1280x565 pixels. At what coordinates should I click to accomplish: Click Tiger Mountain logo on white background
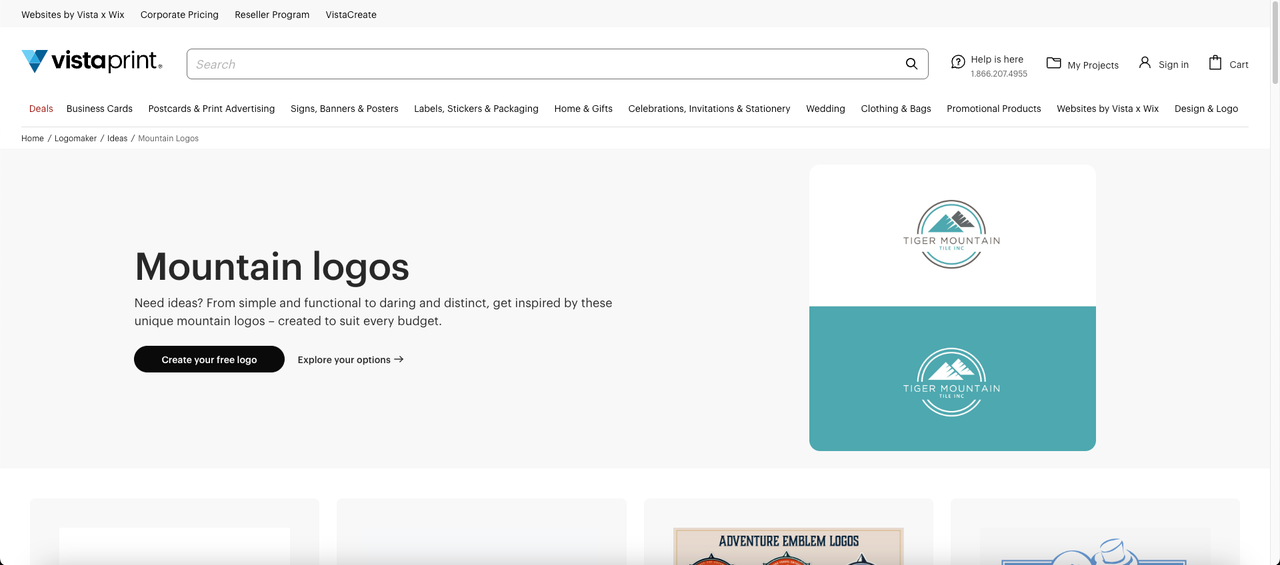pyautogui.click(x=952, y=234)
